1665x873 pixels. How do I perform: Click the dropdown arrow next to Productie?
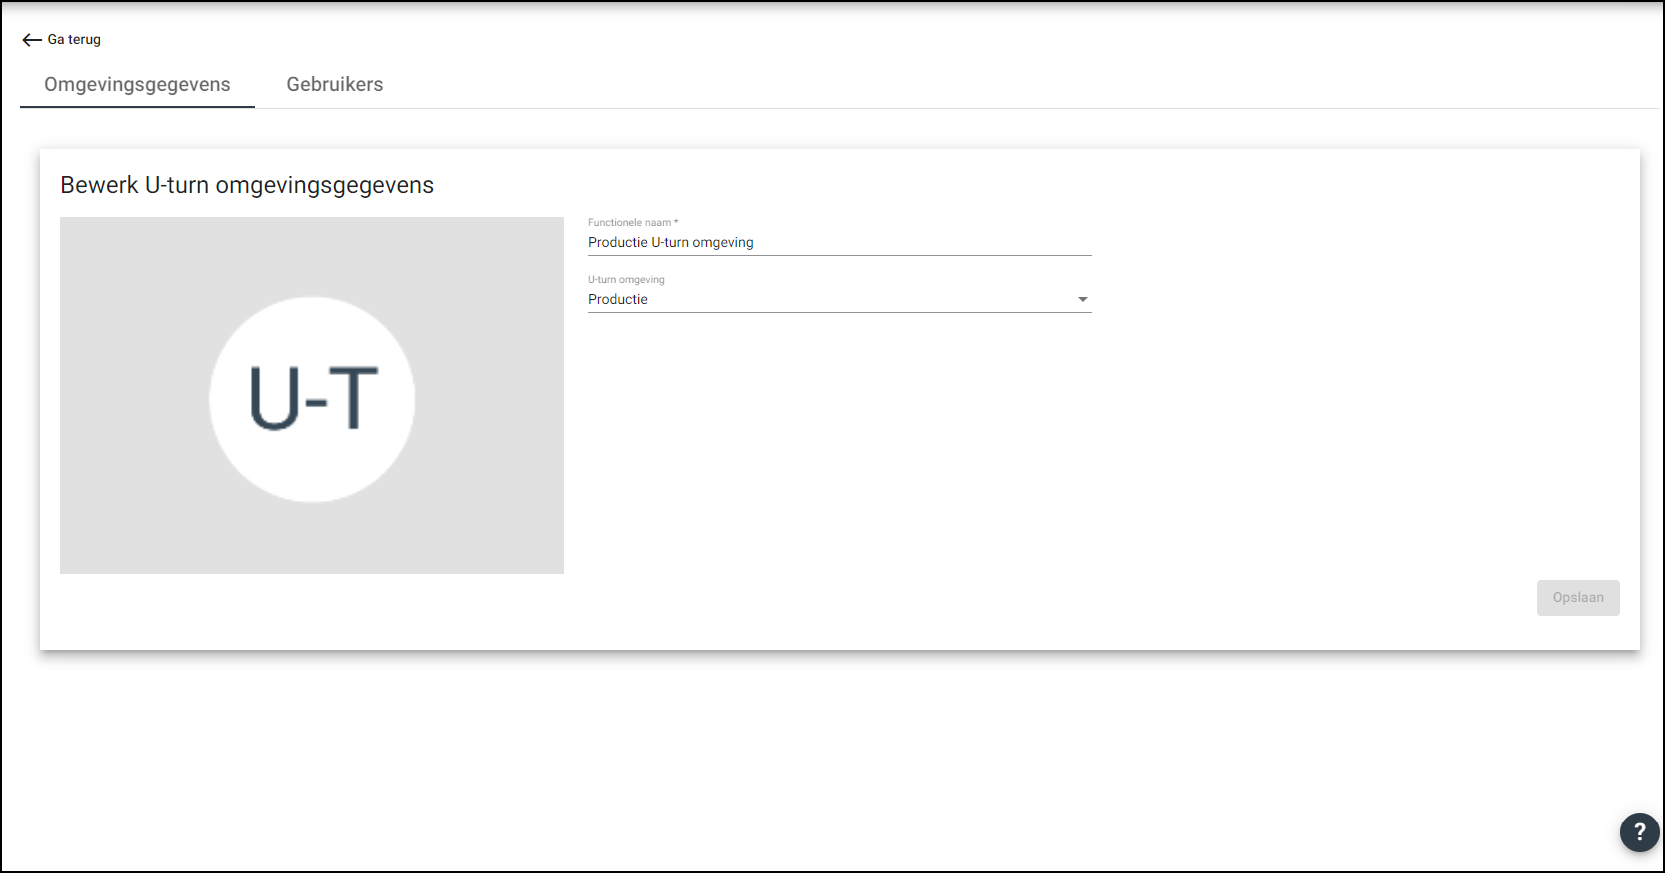[x=1082, y=300]
